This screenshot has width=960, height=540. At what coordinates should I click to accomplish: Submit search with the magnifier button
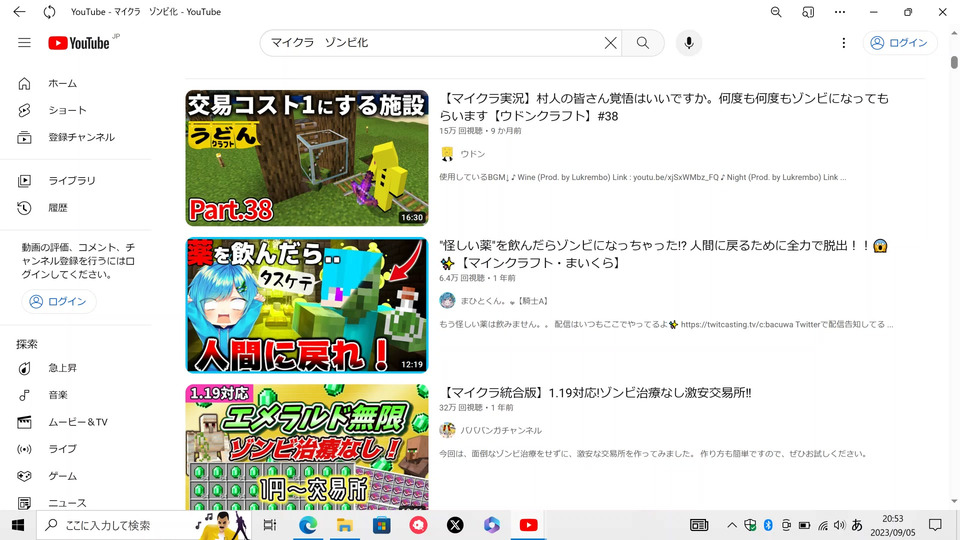(642, 43)
